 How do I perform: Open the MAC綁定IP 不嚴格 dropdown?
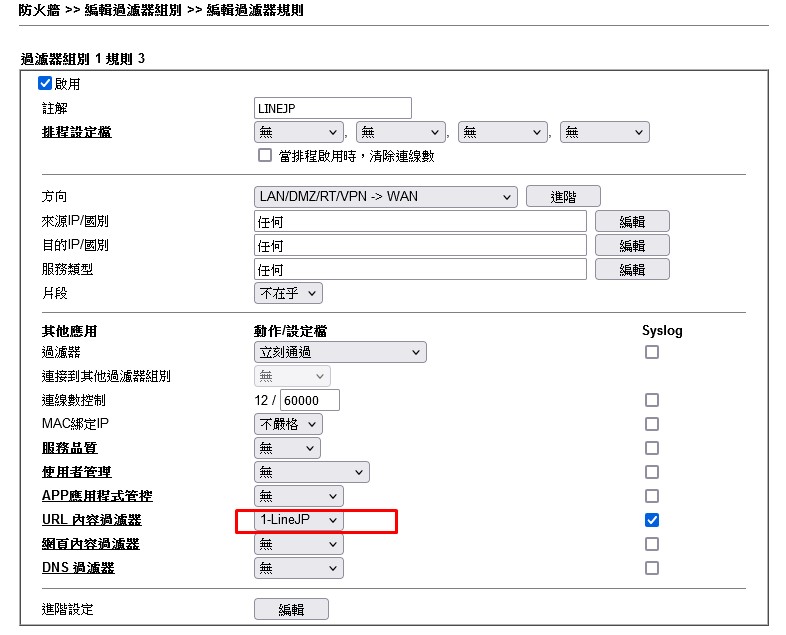coord(289,424)
